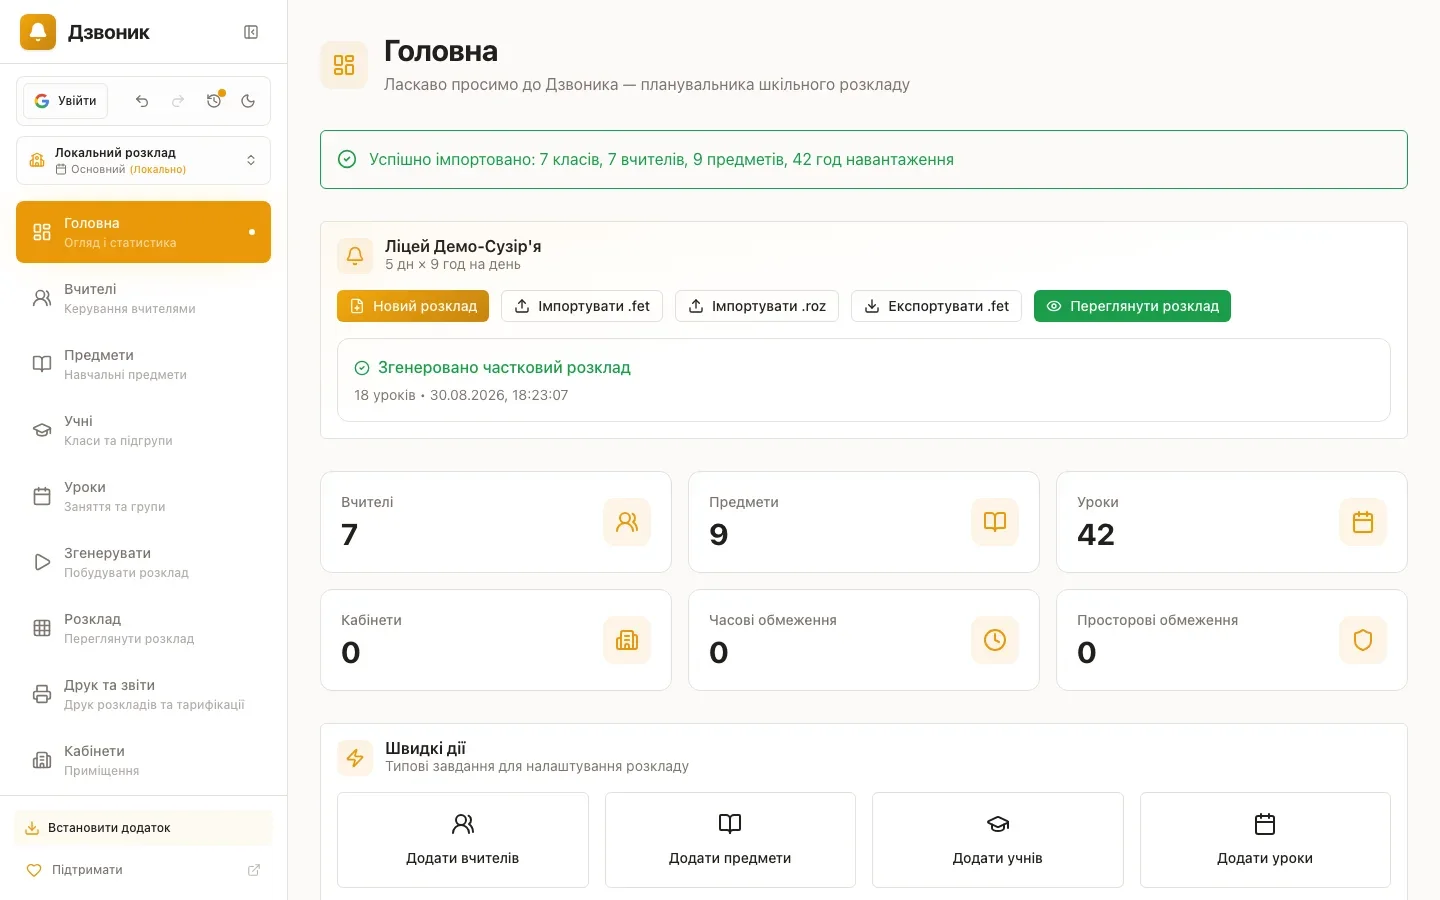
Task: Click the Уроки count 42
Action: pyautogui.click(x=1096, y=535)
